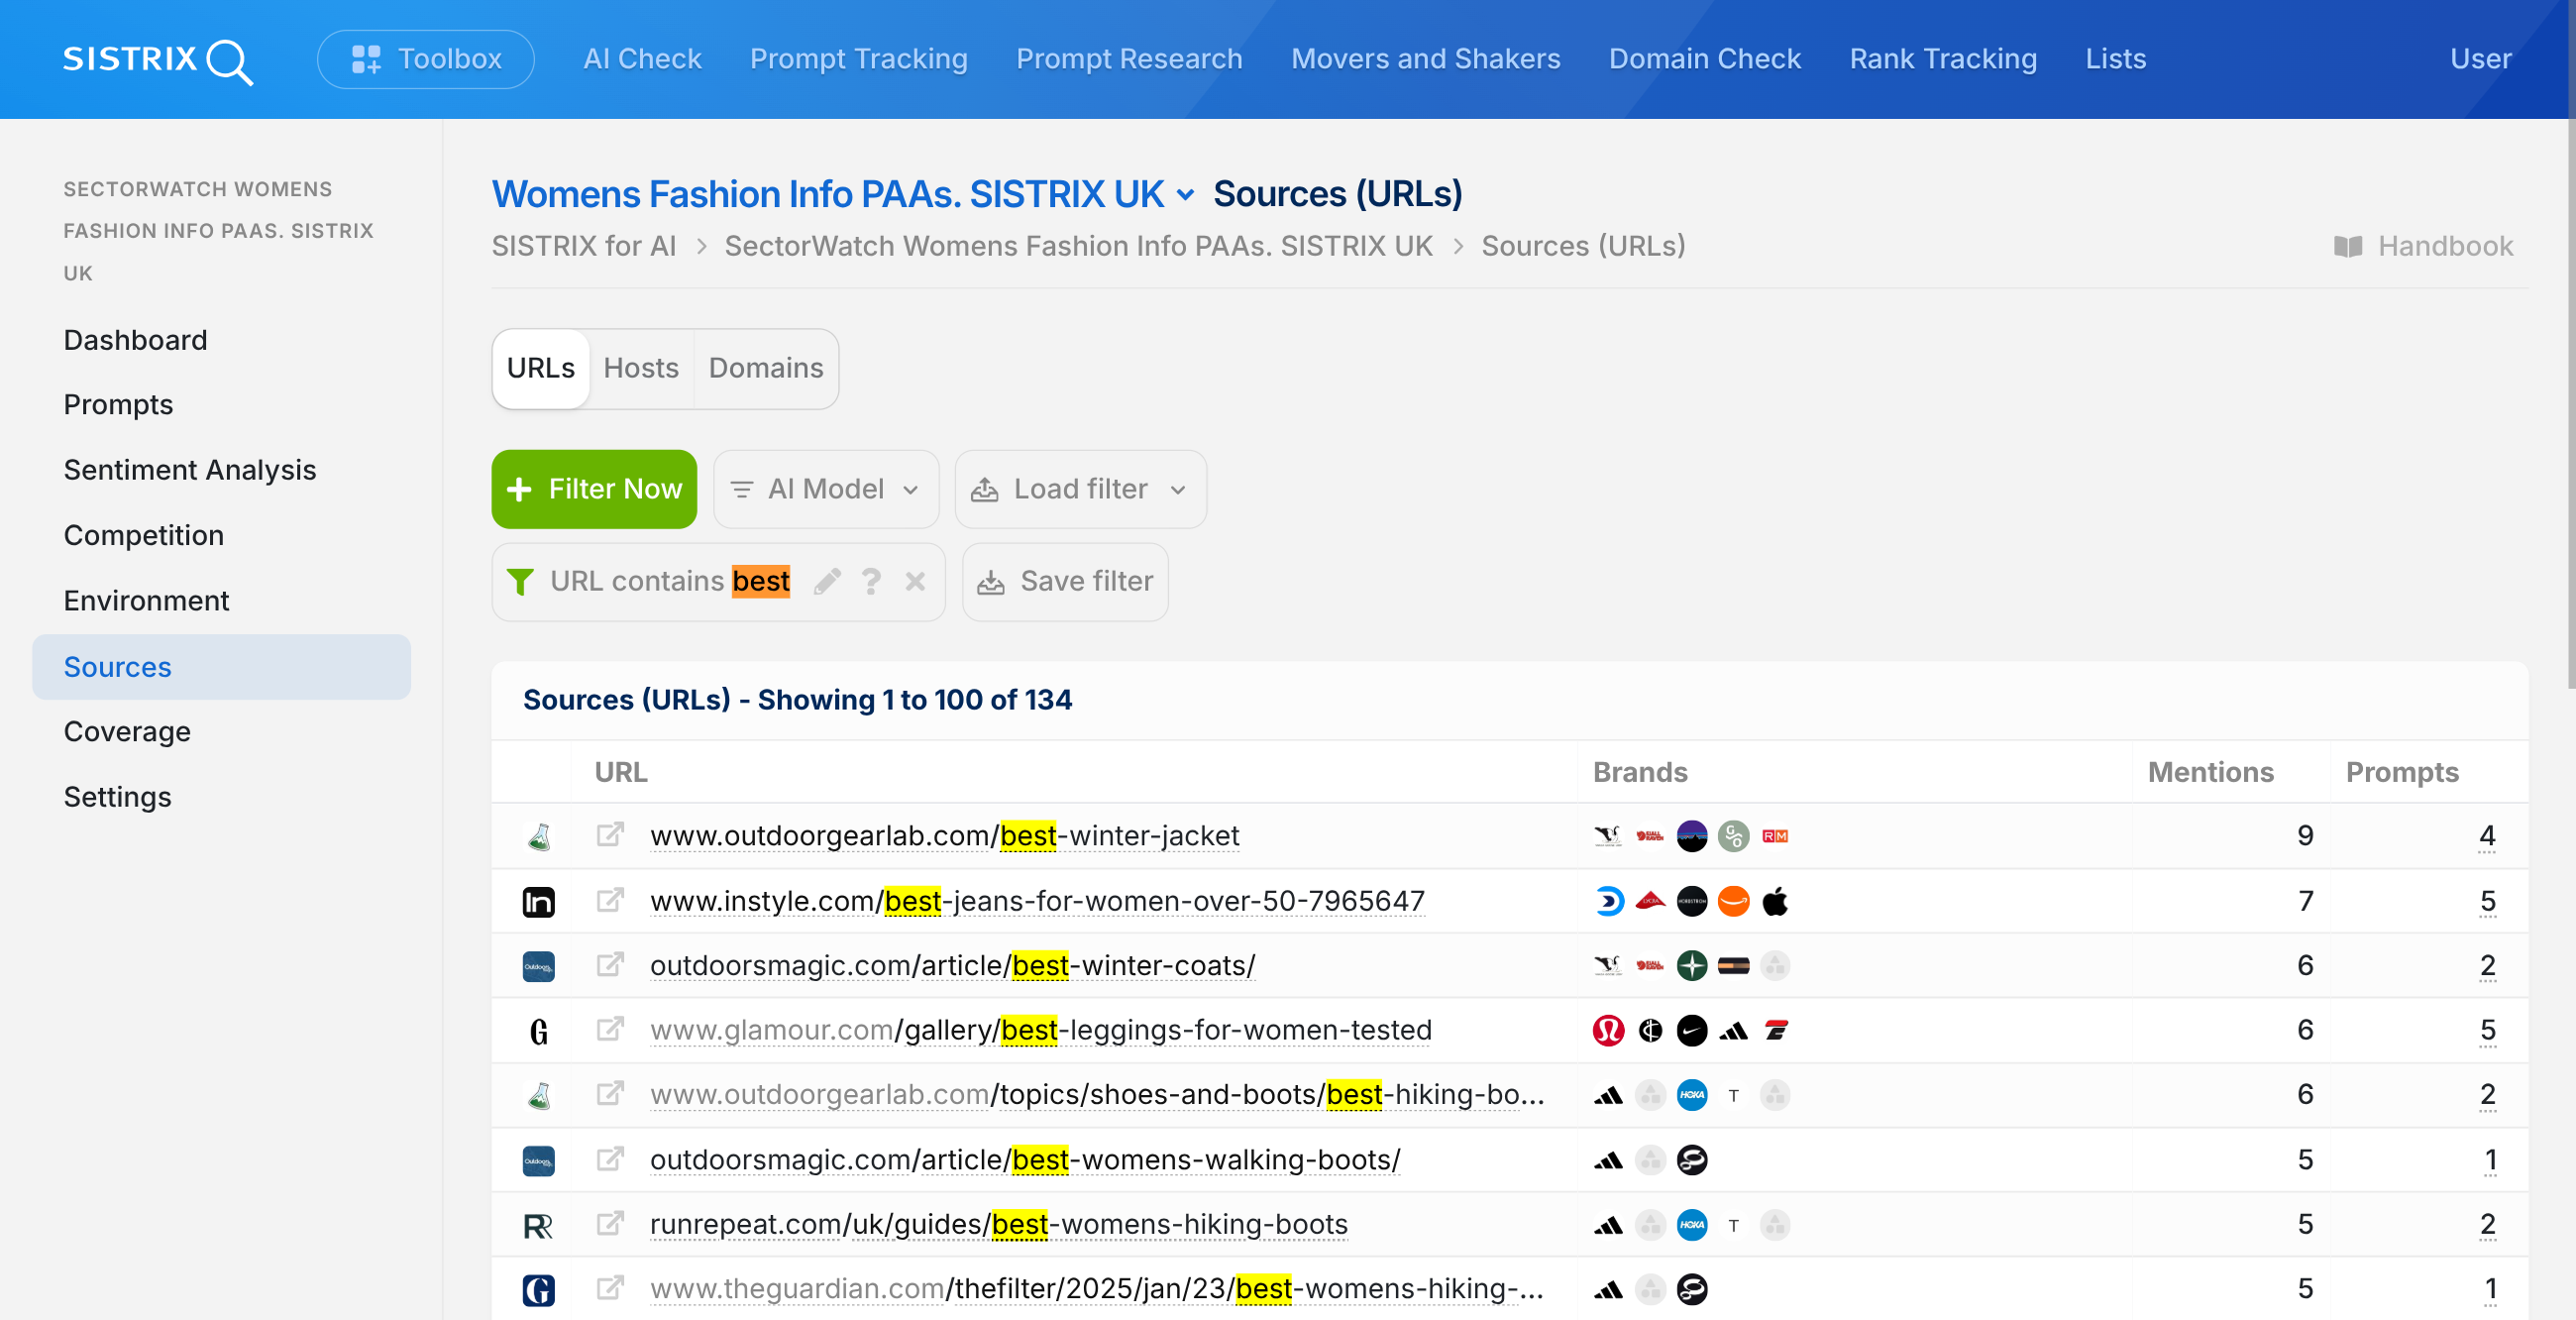Click the Save filter button

coord(1064,581)
